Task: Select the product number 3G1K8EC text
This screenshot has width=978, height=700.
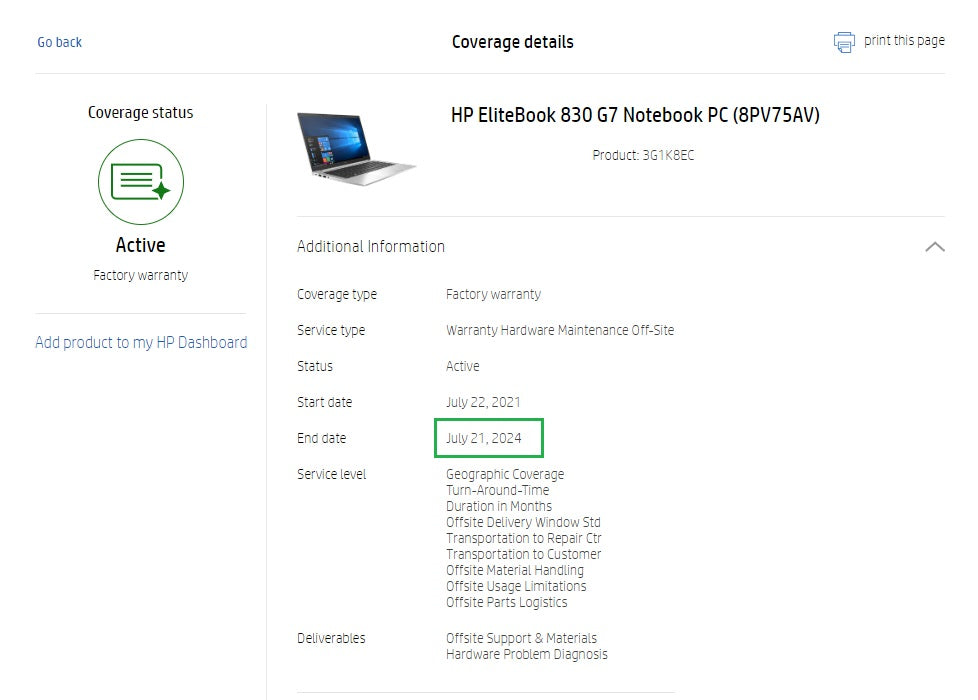Action: 668,155
